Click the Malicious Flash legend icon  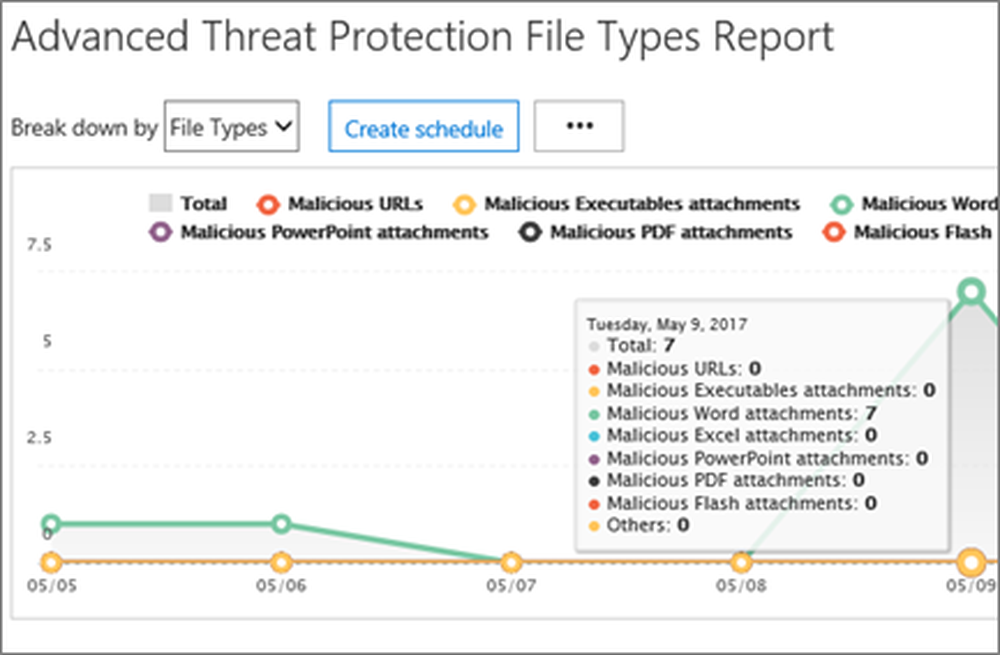coord(835,232)
